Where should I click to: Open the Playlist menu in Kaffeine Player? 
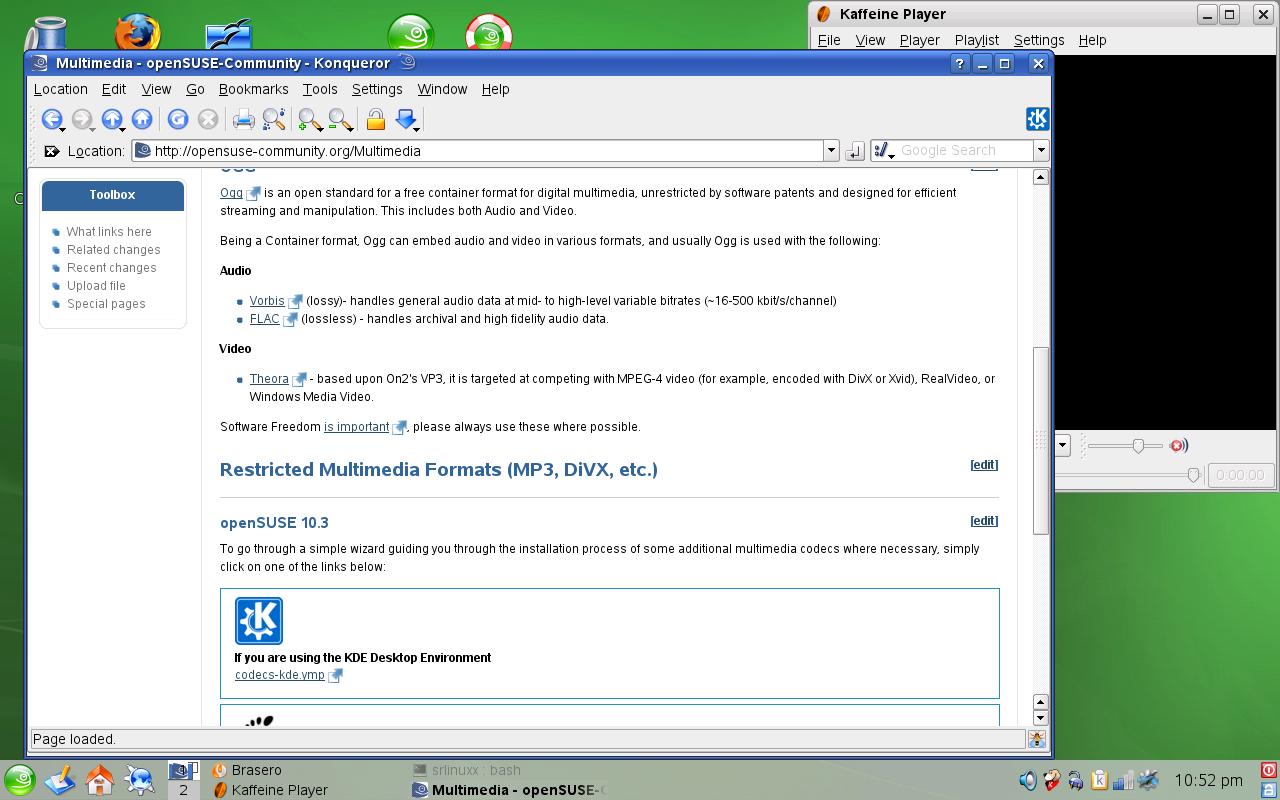point(976,40)
